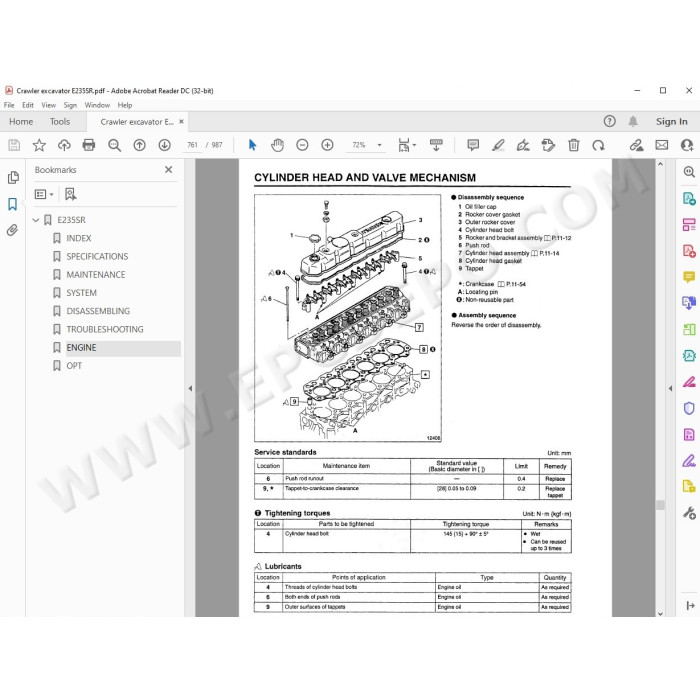Viewport: 700px width, 700px height.
Task: Add document to starred favorites
Action: coord(39,145)
